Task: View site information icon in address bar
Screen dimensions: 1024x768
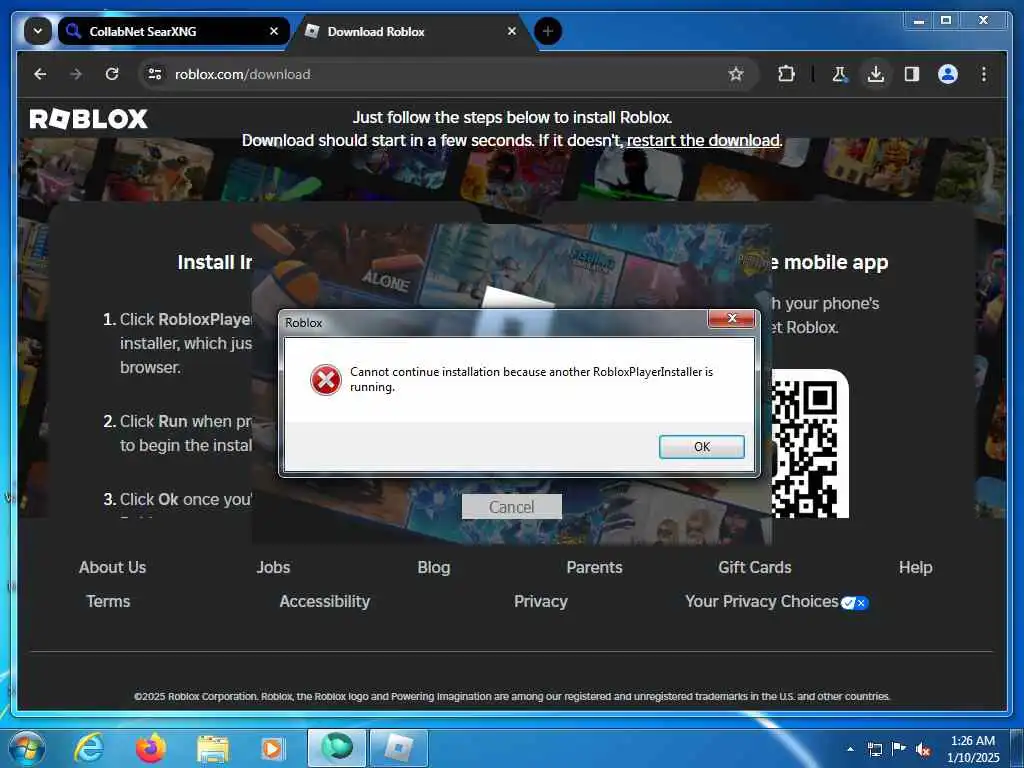Action: tap(155, 74)
